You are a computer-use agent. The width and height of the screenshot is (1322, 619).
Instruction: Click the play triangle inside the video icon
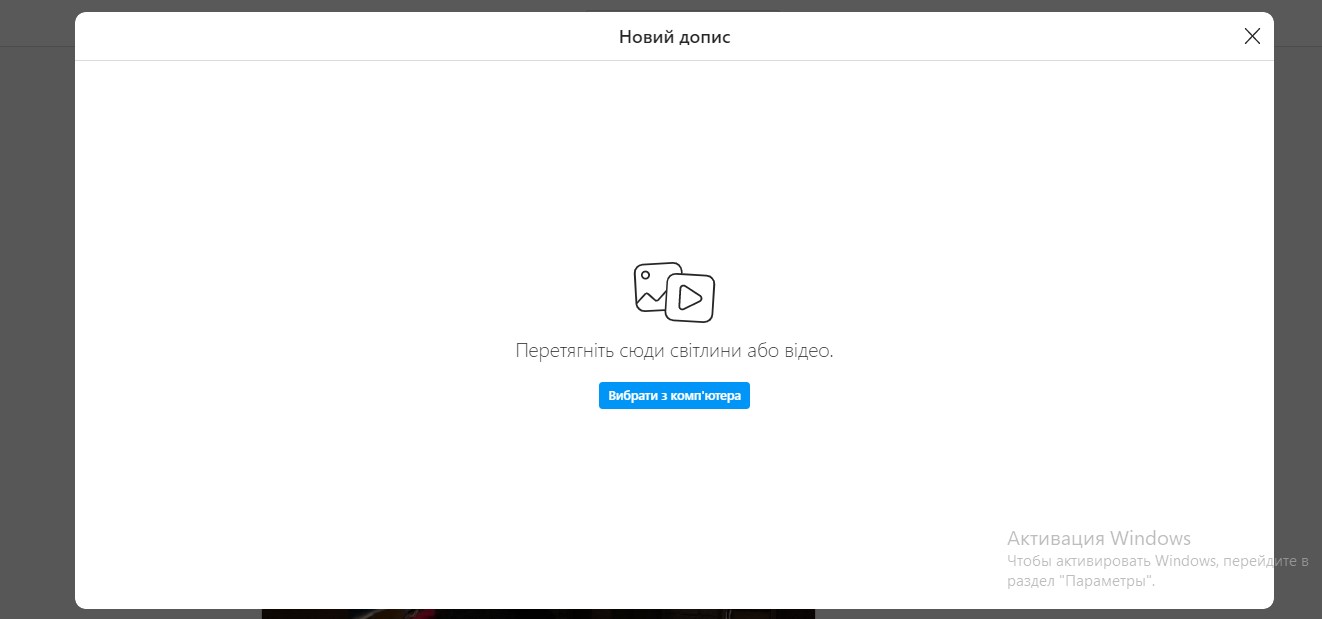point(689,297)
